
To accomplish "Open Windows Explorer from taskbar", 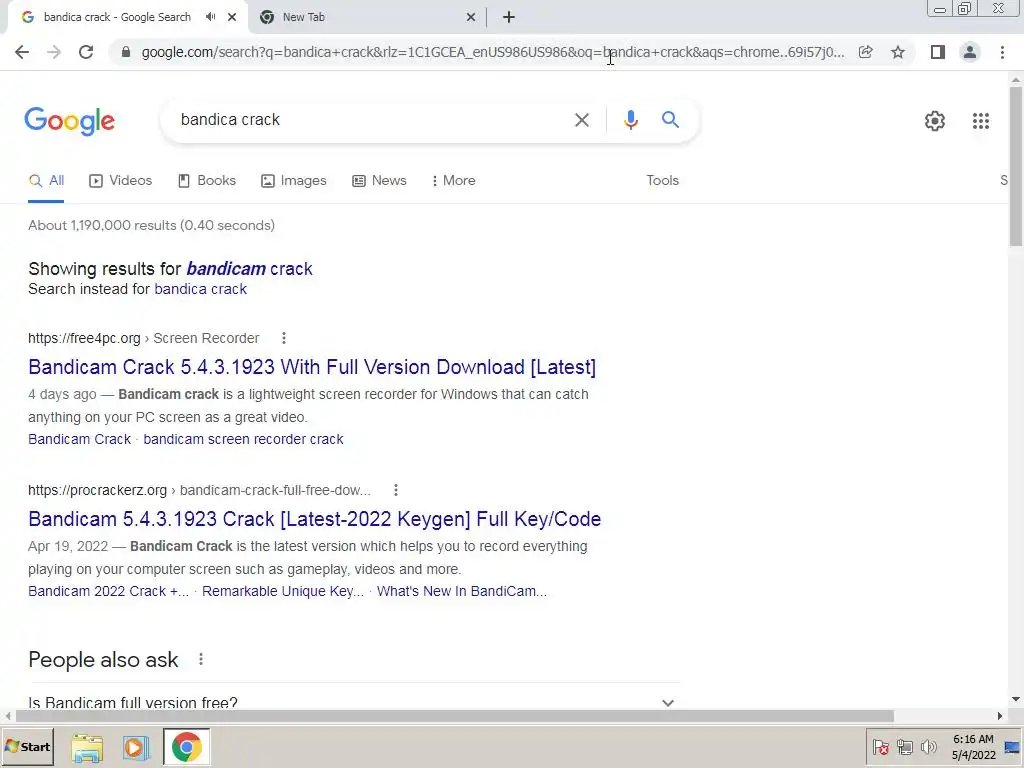I will pyautogui.click(x=87, y=747).
